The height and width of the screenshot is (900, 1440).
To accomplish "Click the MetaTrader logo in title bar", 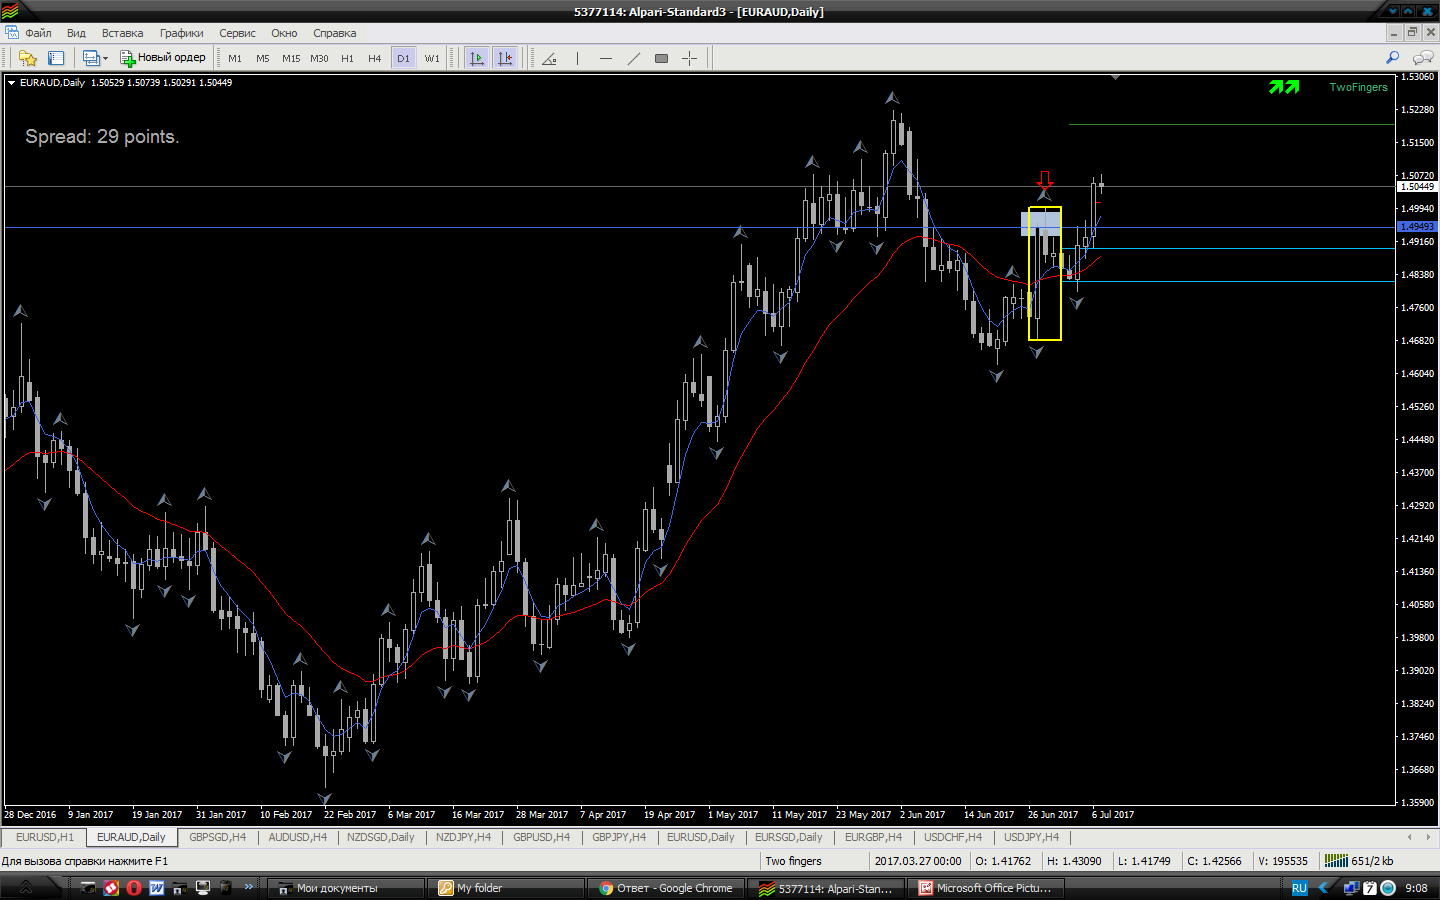I will click(10, 11).
